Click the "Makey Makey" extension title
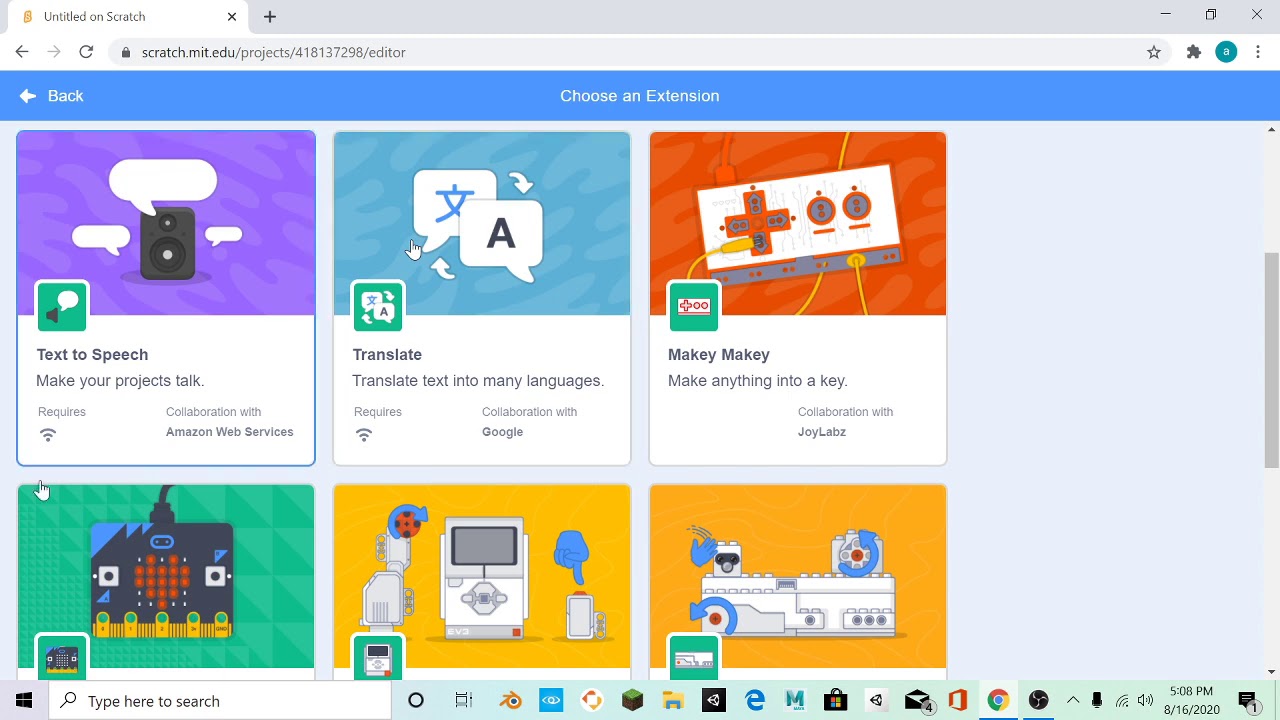1280x720 pixels. tap(718, 354)
